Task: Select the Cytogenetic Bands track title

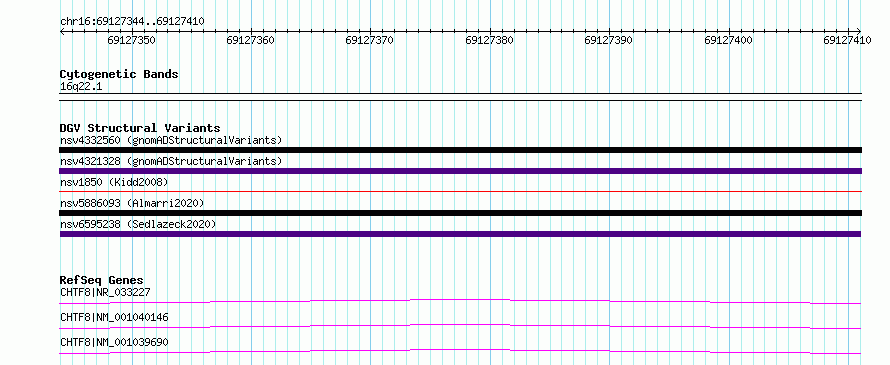Action: (x=119, y=74)
